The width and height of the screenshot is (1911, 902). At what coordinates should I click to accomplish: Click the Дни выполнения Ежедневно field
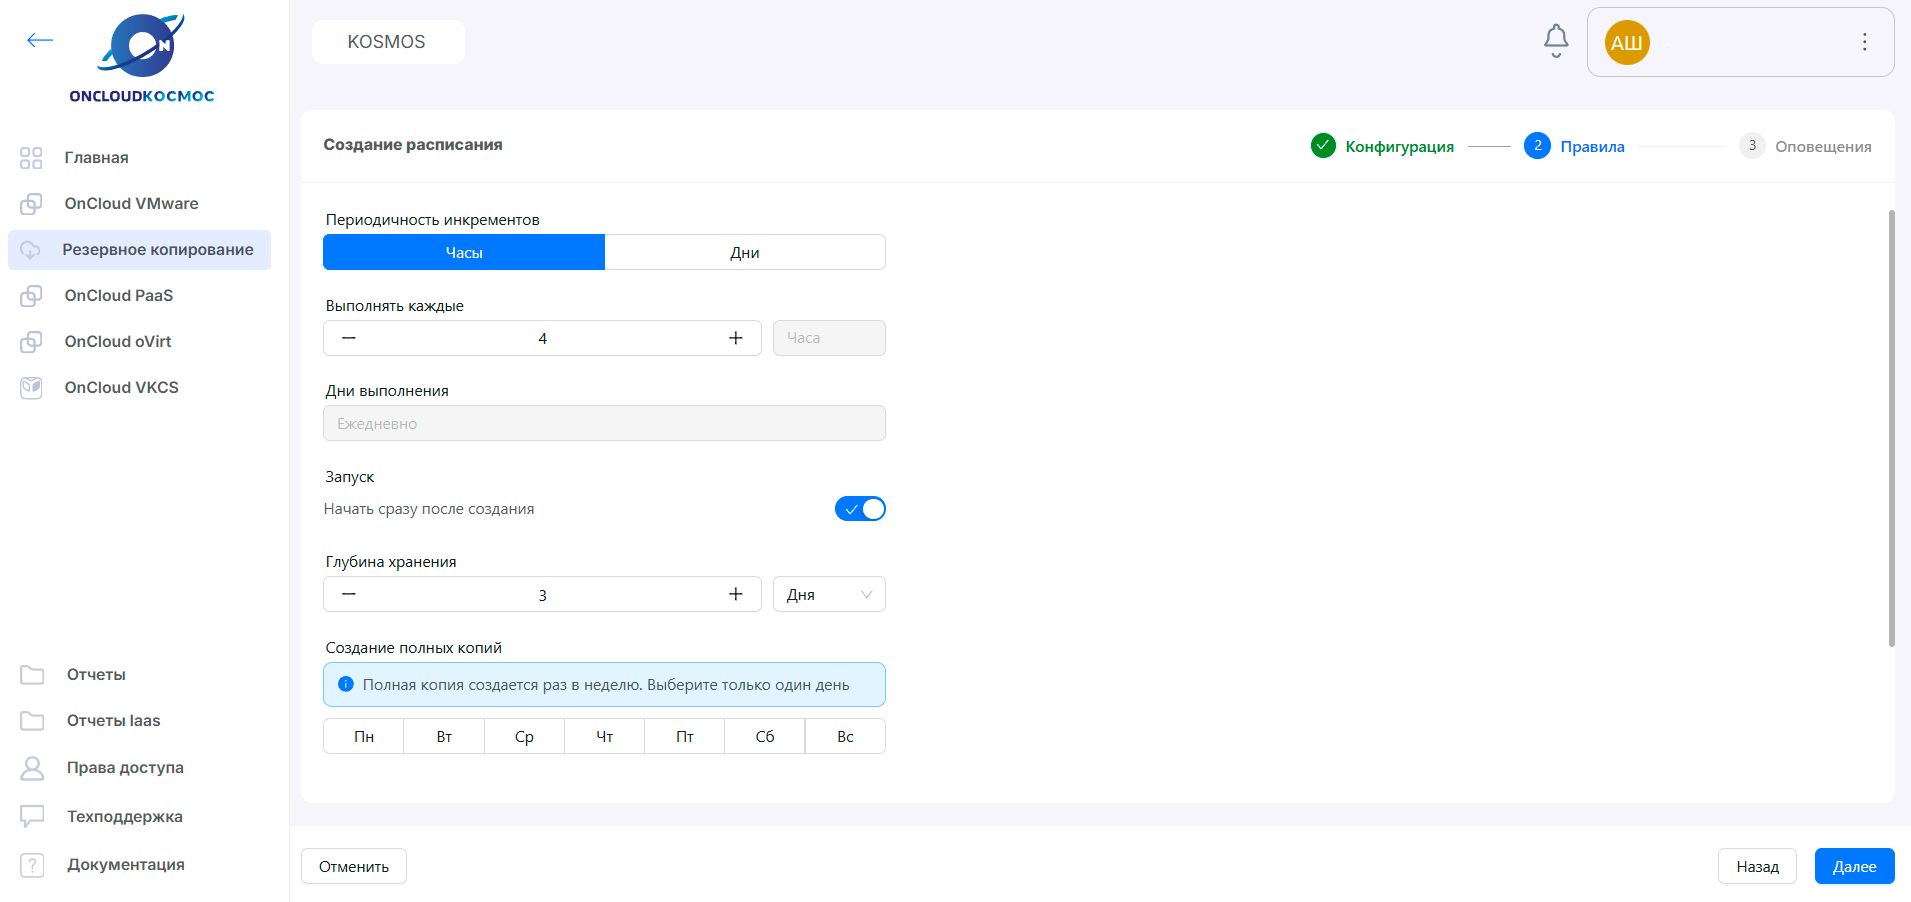(604, 423)
